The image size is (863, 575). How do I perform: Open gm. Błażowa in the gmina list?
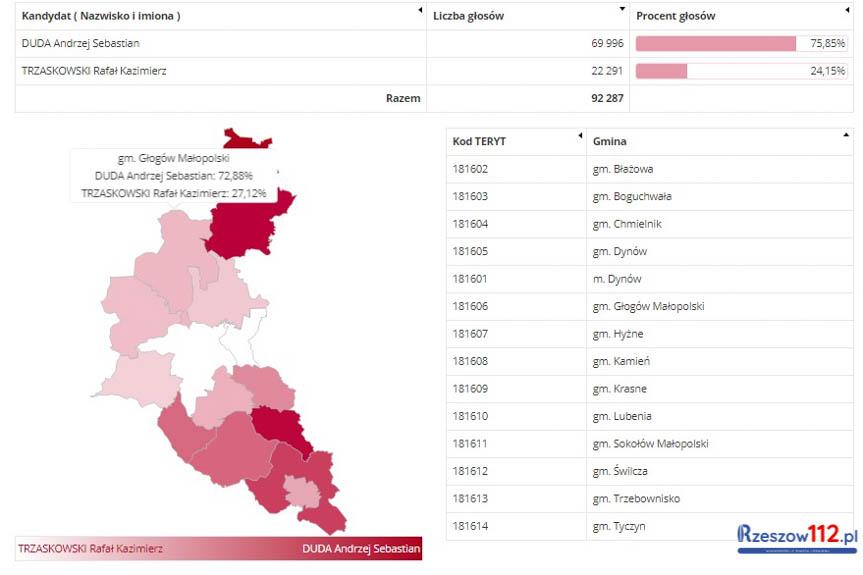622,169
